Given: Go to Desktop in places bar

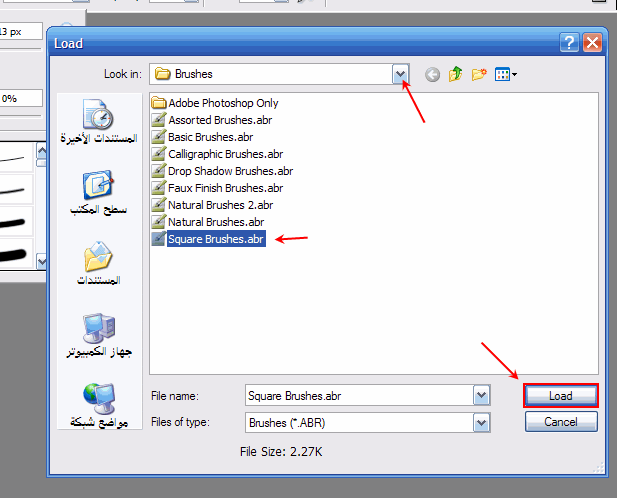Looking at the screenshot, I should tap(99, 193).
